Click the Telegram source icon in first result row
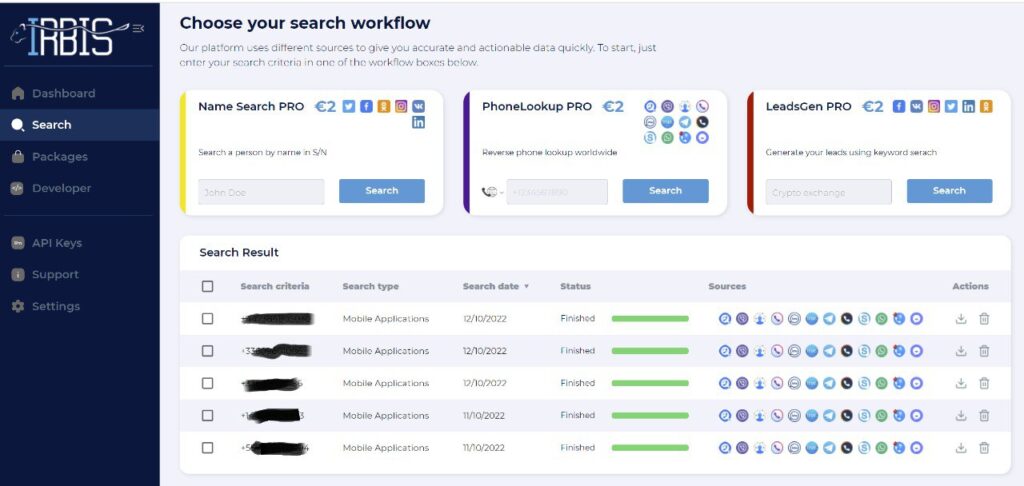Screen dimensions: 1024x486 click(829, 319)
